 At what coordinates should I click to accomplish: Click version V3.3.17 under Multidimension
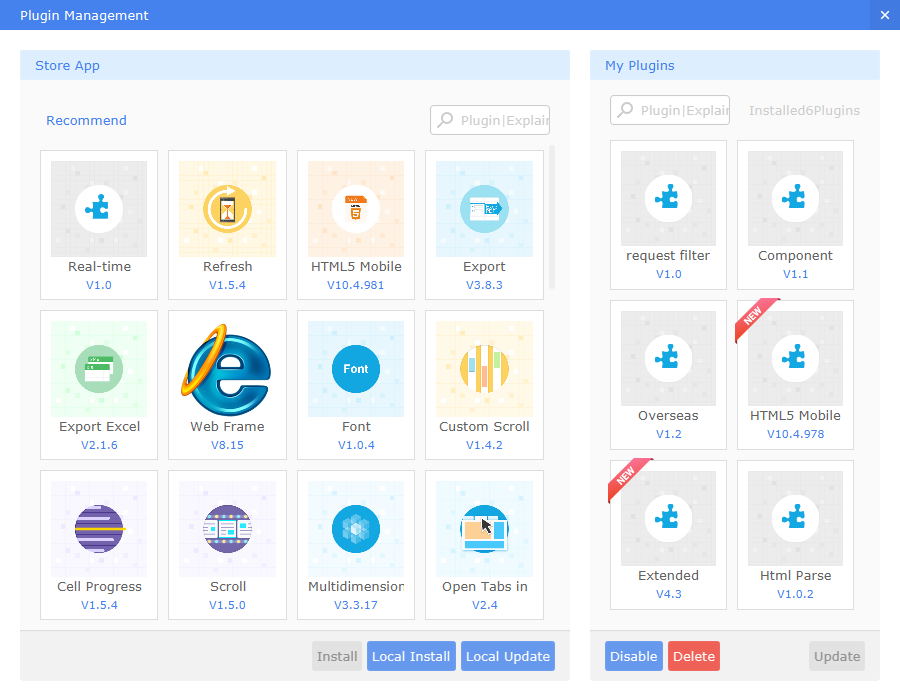[356, 605]
